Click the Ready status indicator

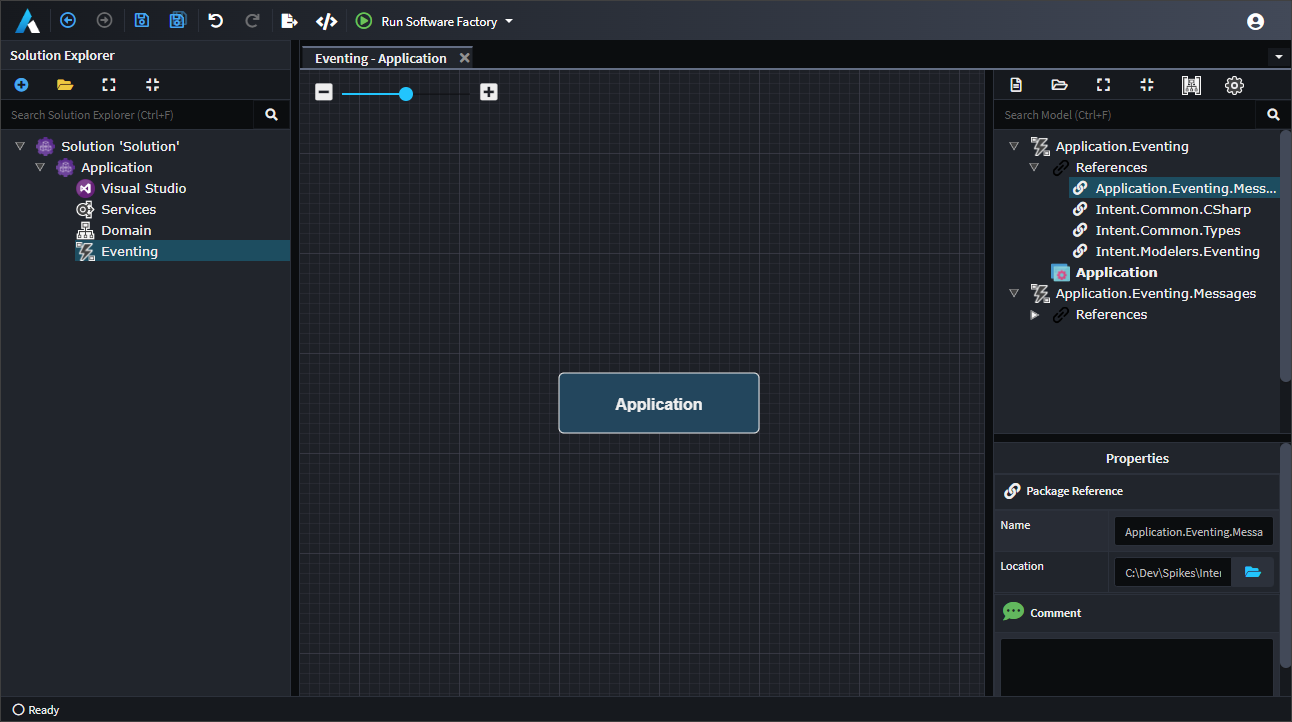click(x=36, y=710)
